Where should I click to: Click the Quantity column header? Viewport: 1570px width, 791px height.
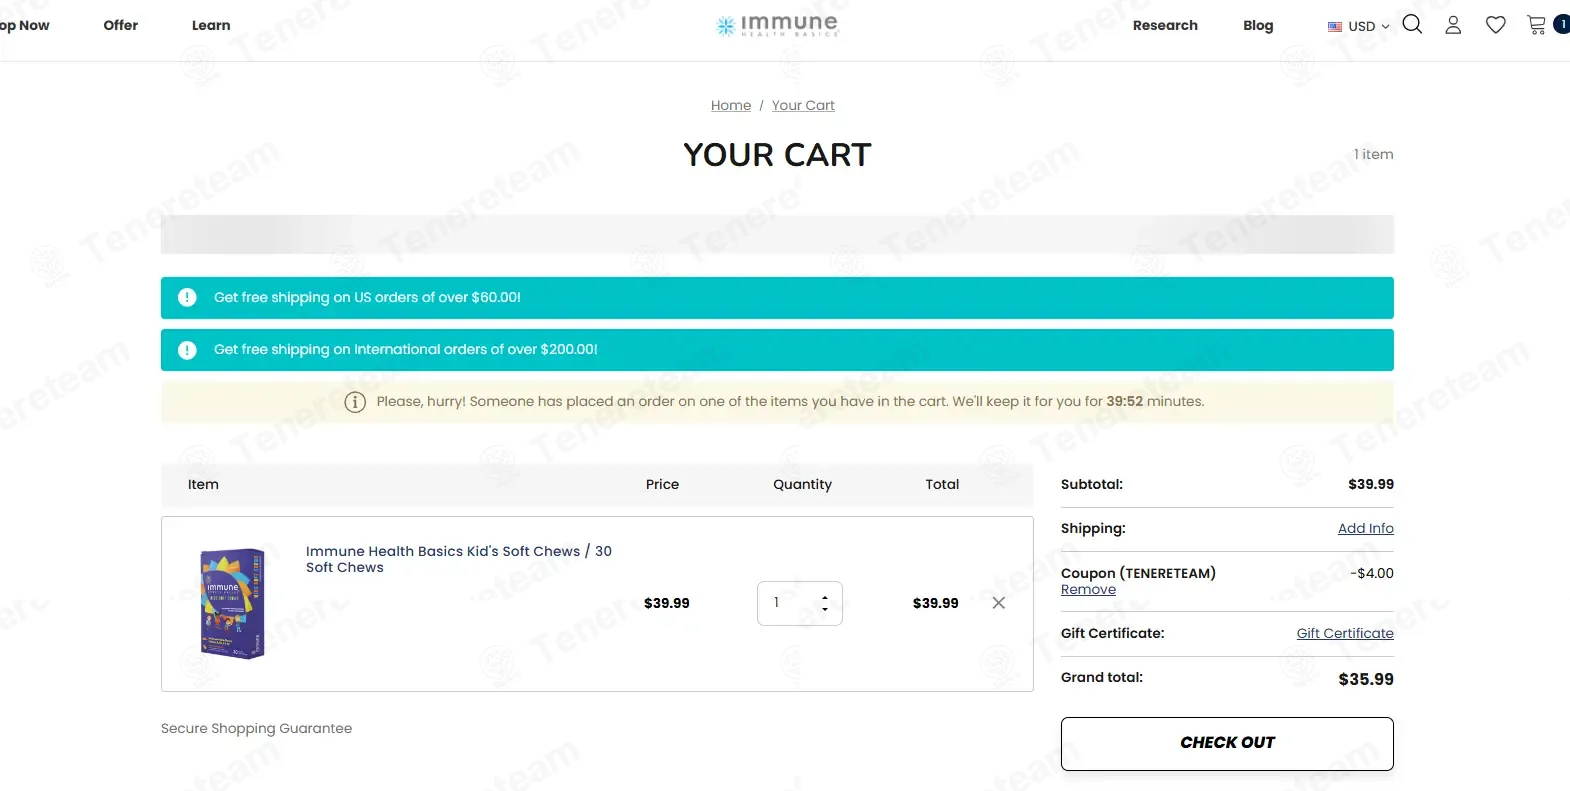(802, 484)
